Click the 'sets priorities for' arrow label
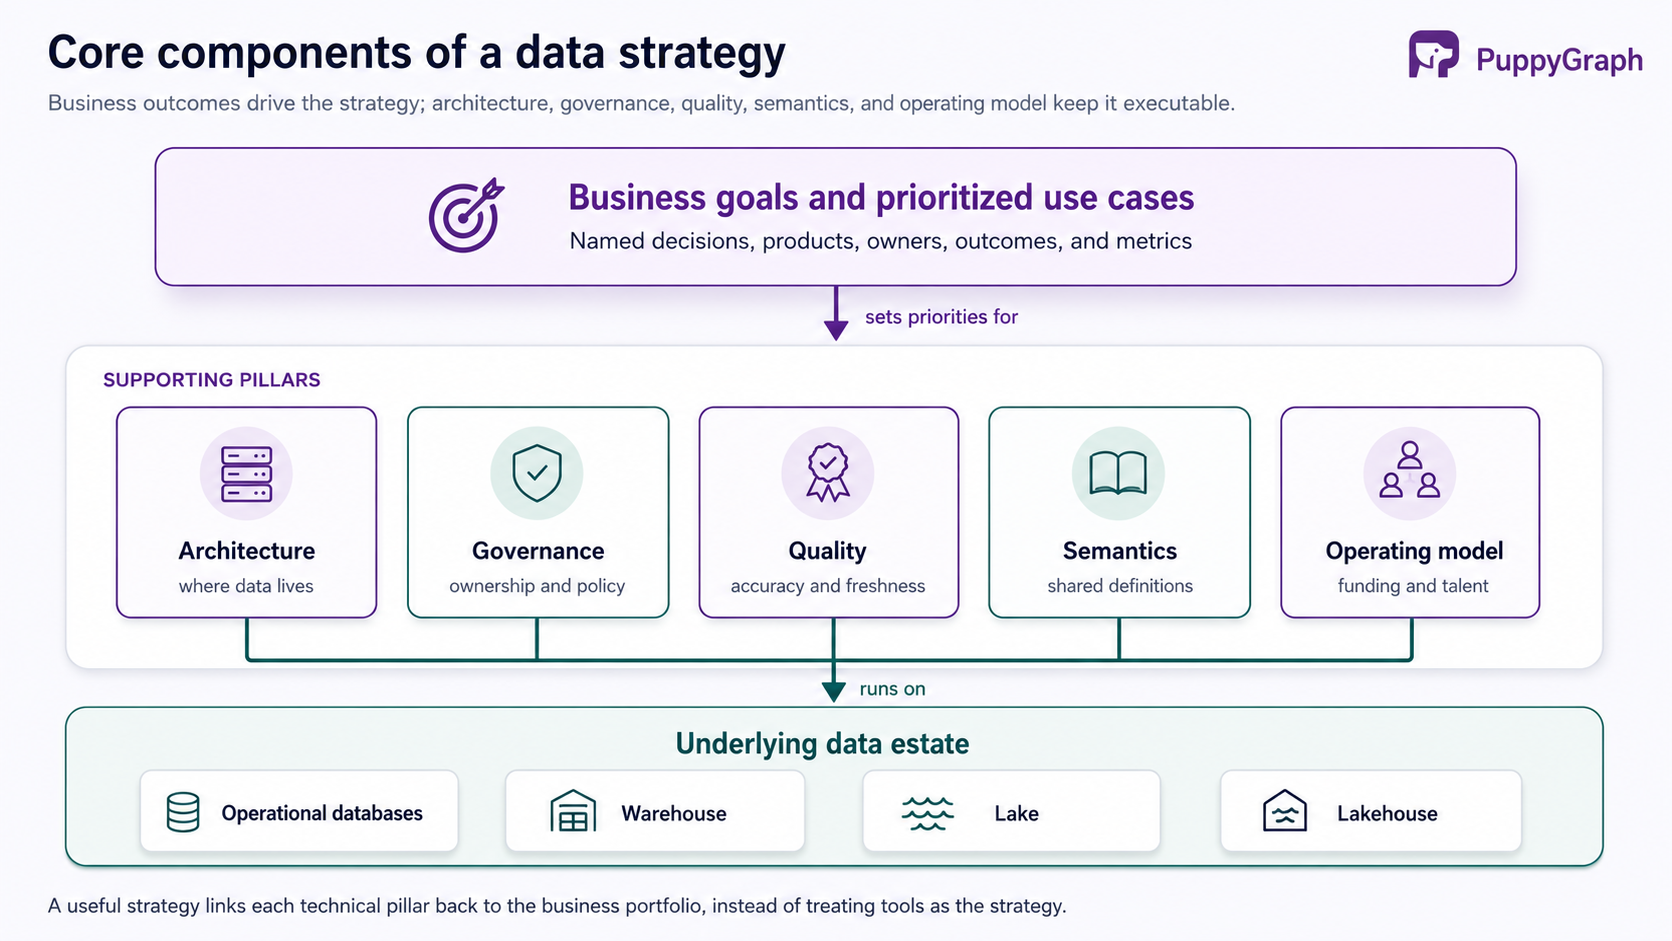The height and width of the screenshot is (941, 1672). (x=941, y=317)
